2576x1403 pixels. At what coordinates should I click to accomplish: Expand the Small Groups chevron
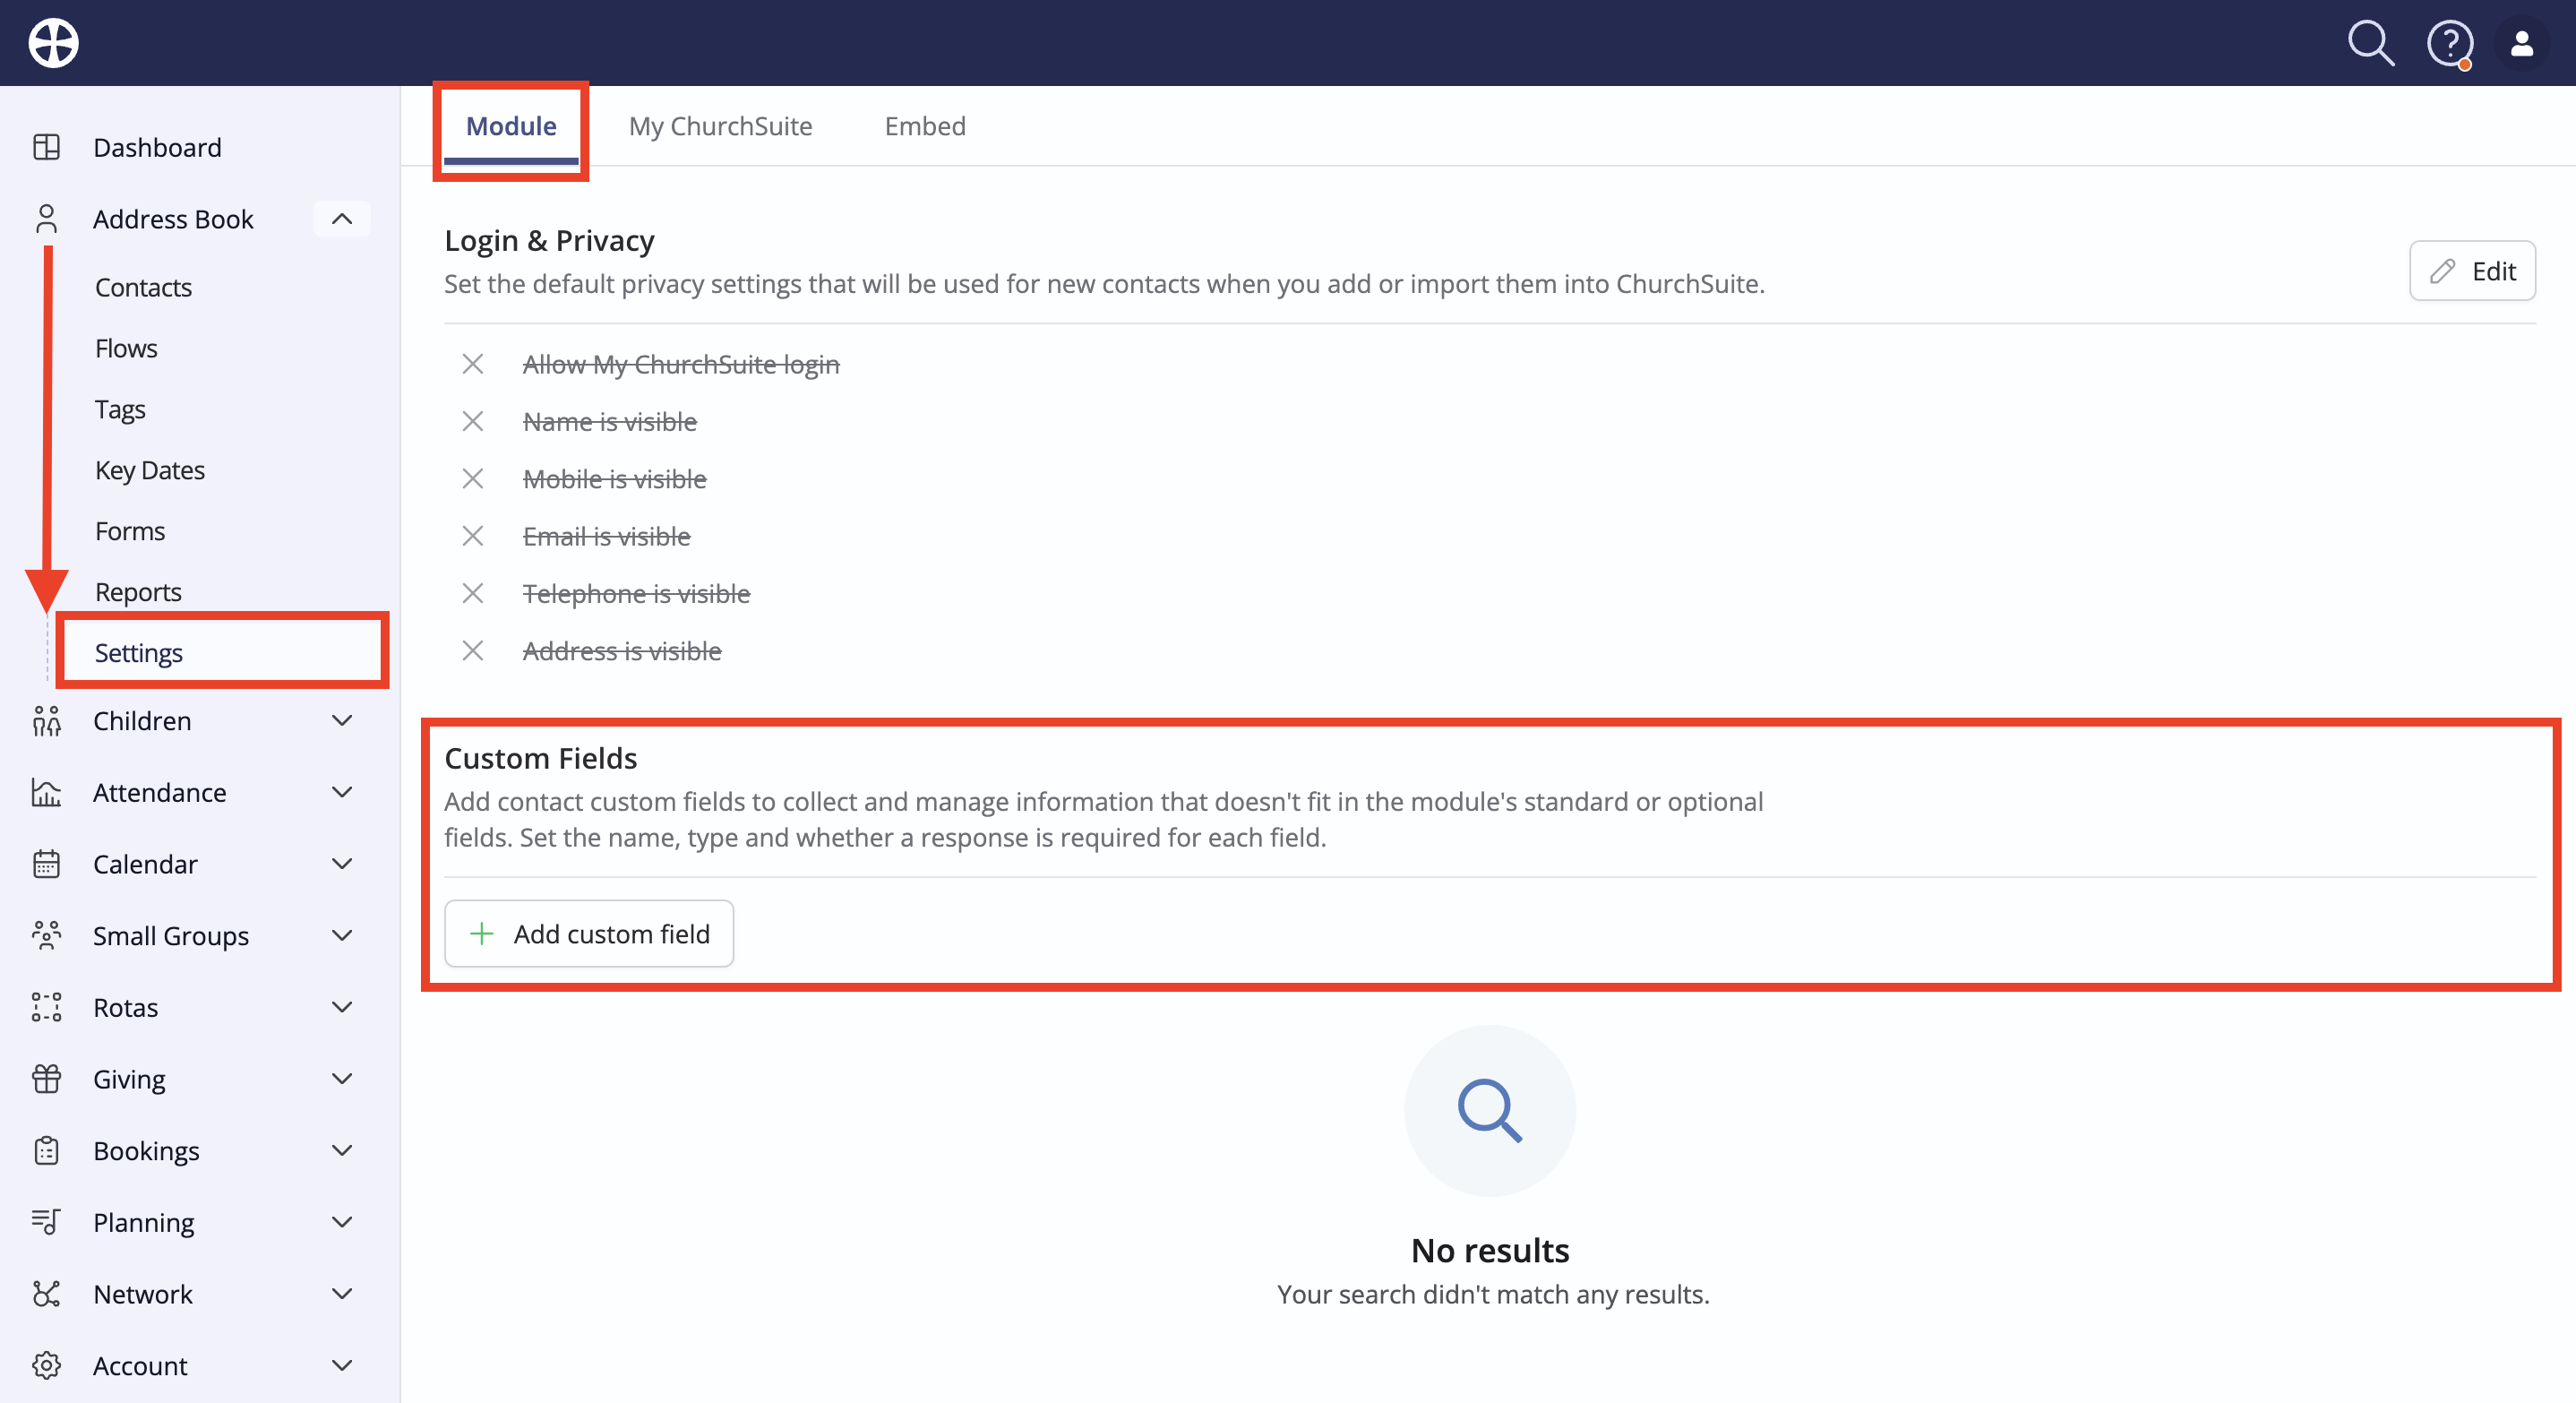click(342, 936)
